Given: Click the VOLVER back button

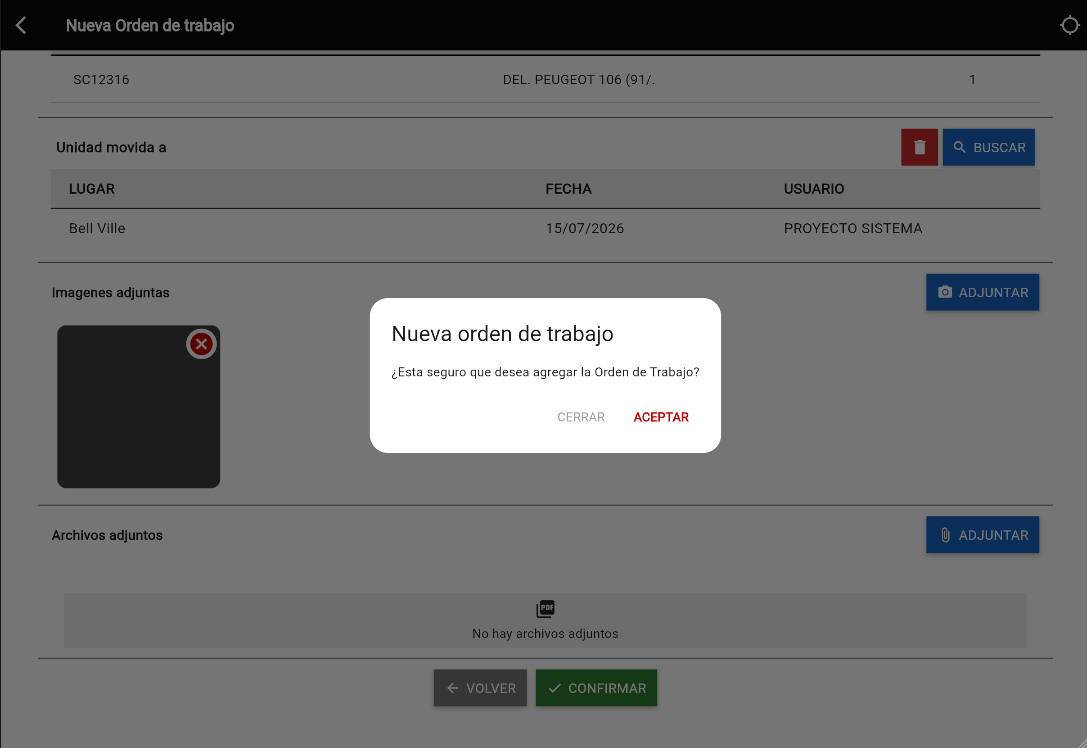Looking at the screenshot, I should click(x=480, y=688).
